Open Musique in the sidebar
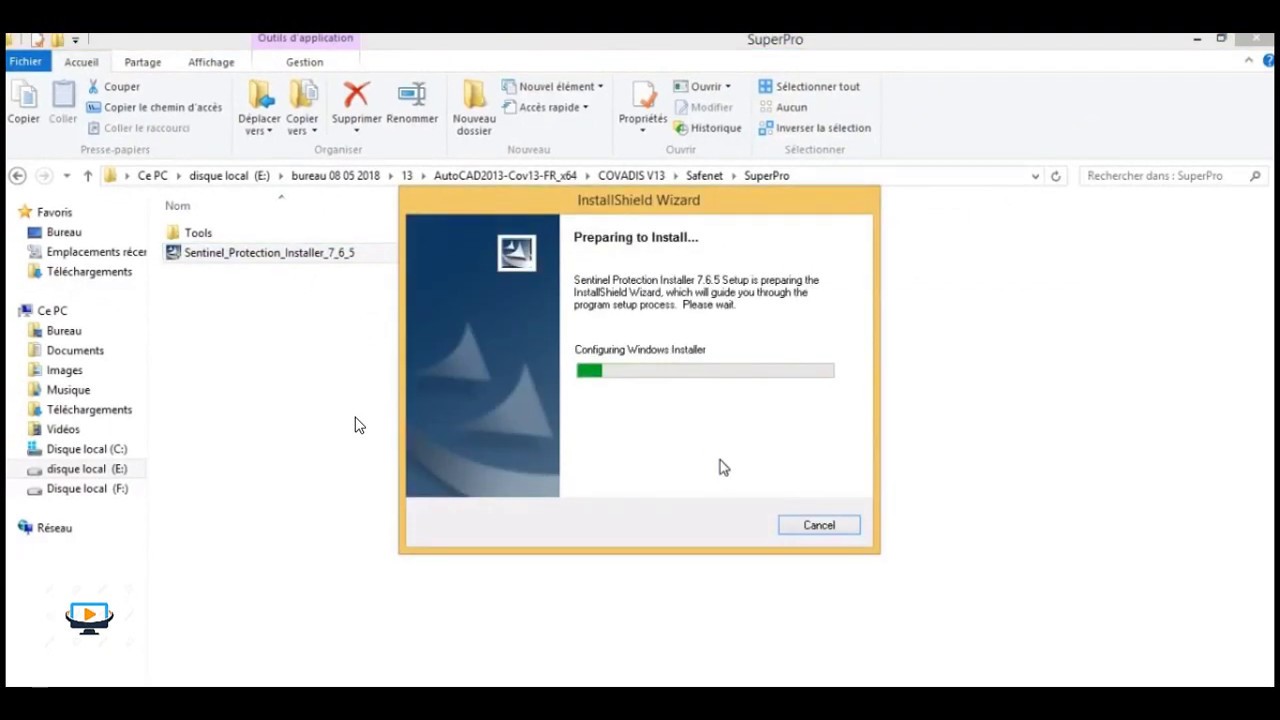 pos(68,390)
